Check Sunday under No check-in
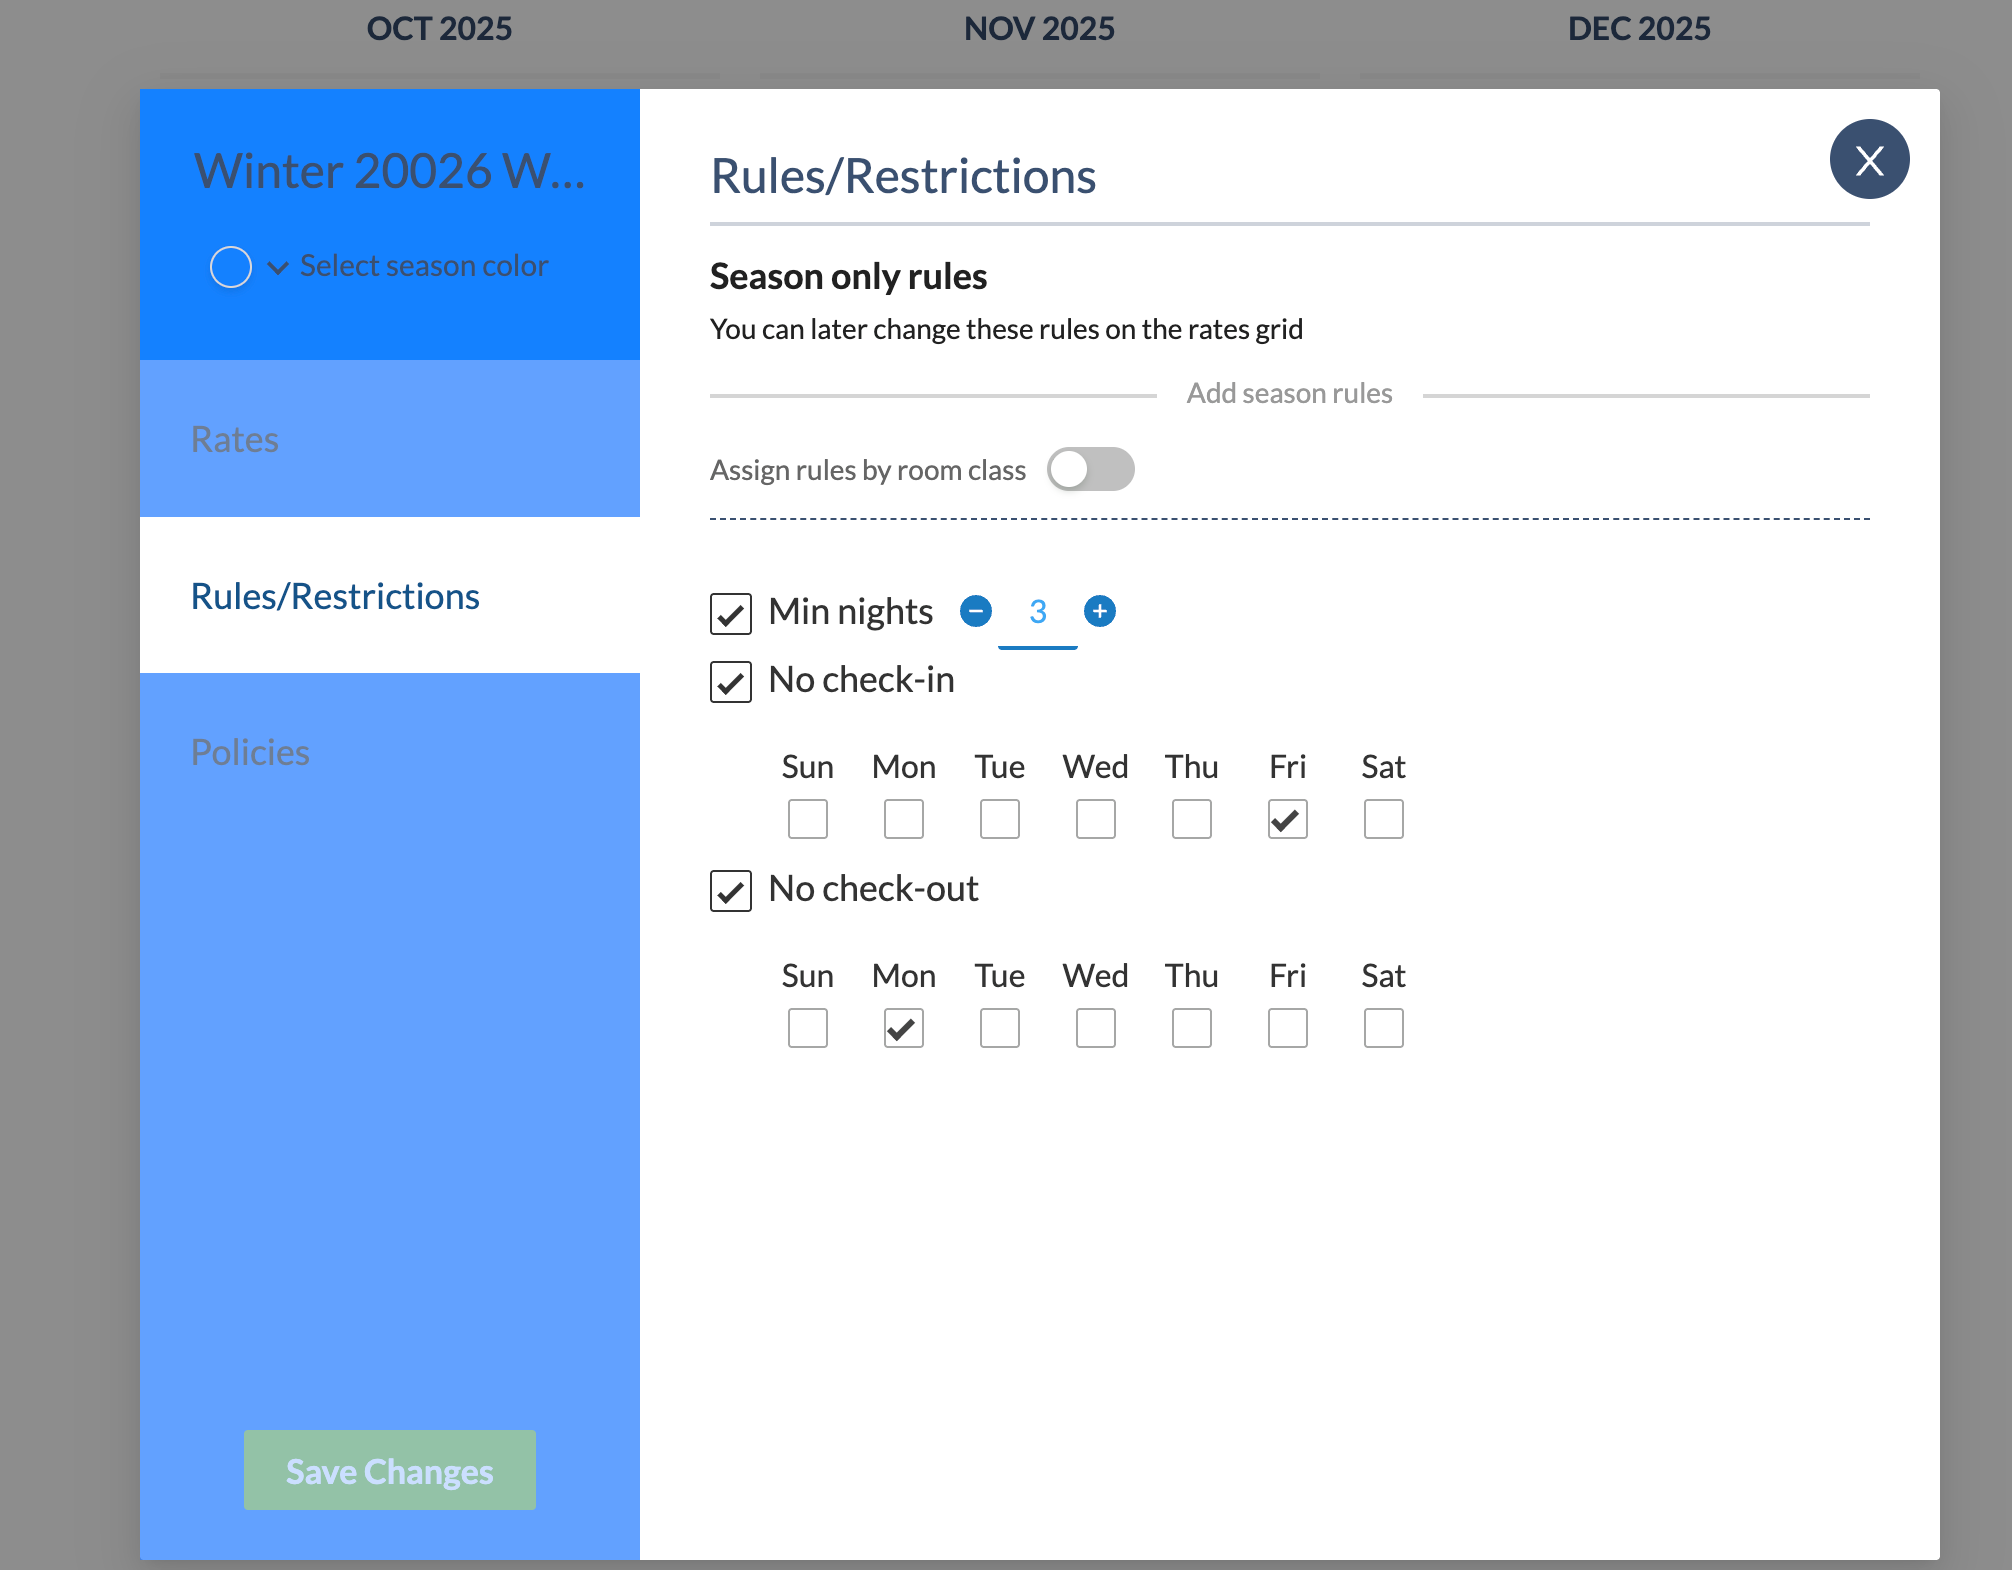Viewport: 2012px width, 1570px height. coord(807,819)
